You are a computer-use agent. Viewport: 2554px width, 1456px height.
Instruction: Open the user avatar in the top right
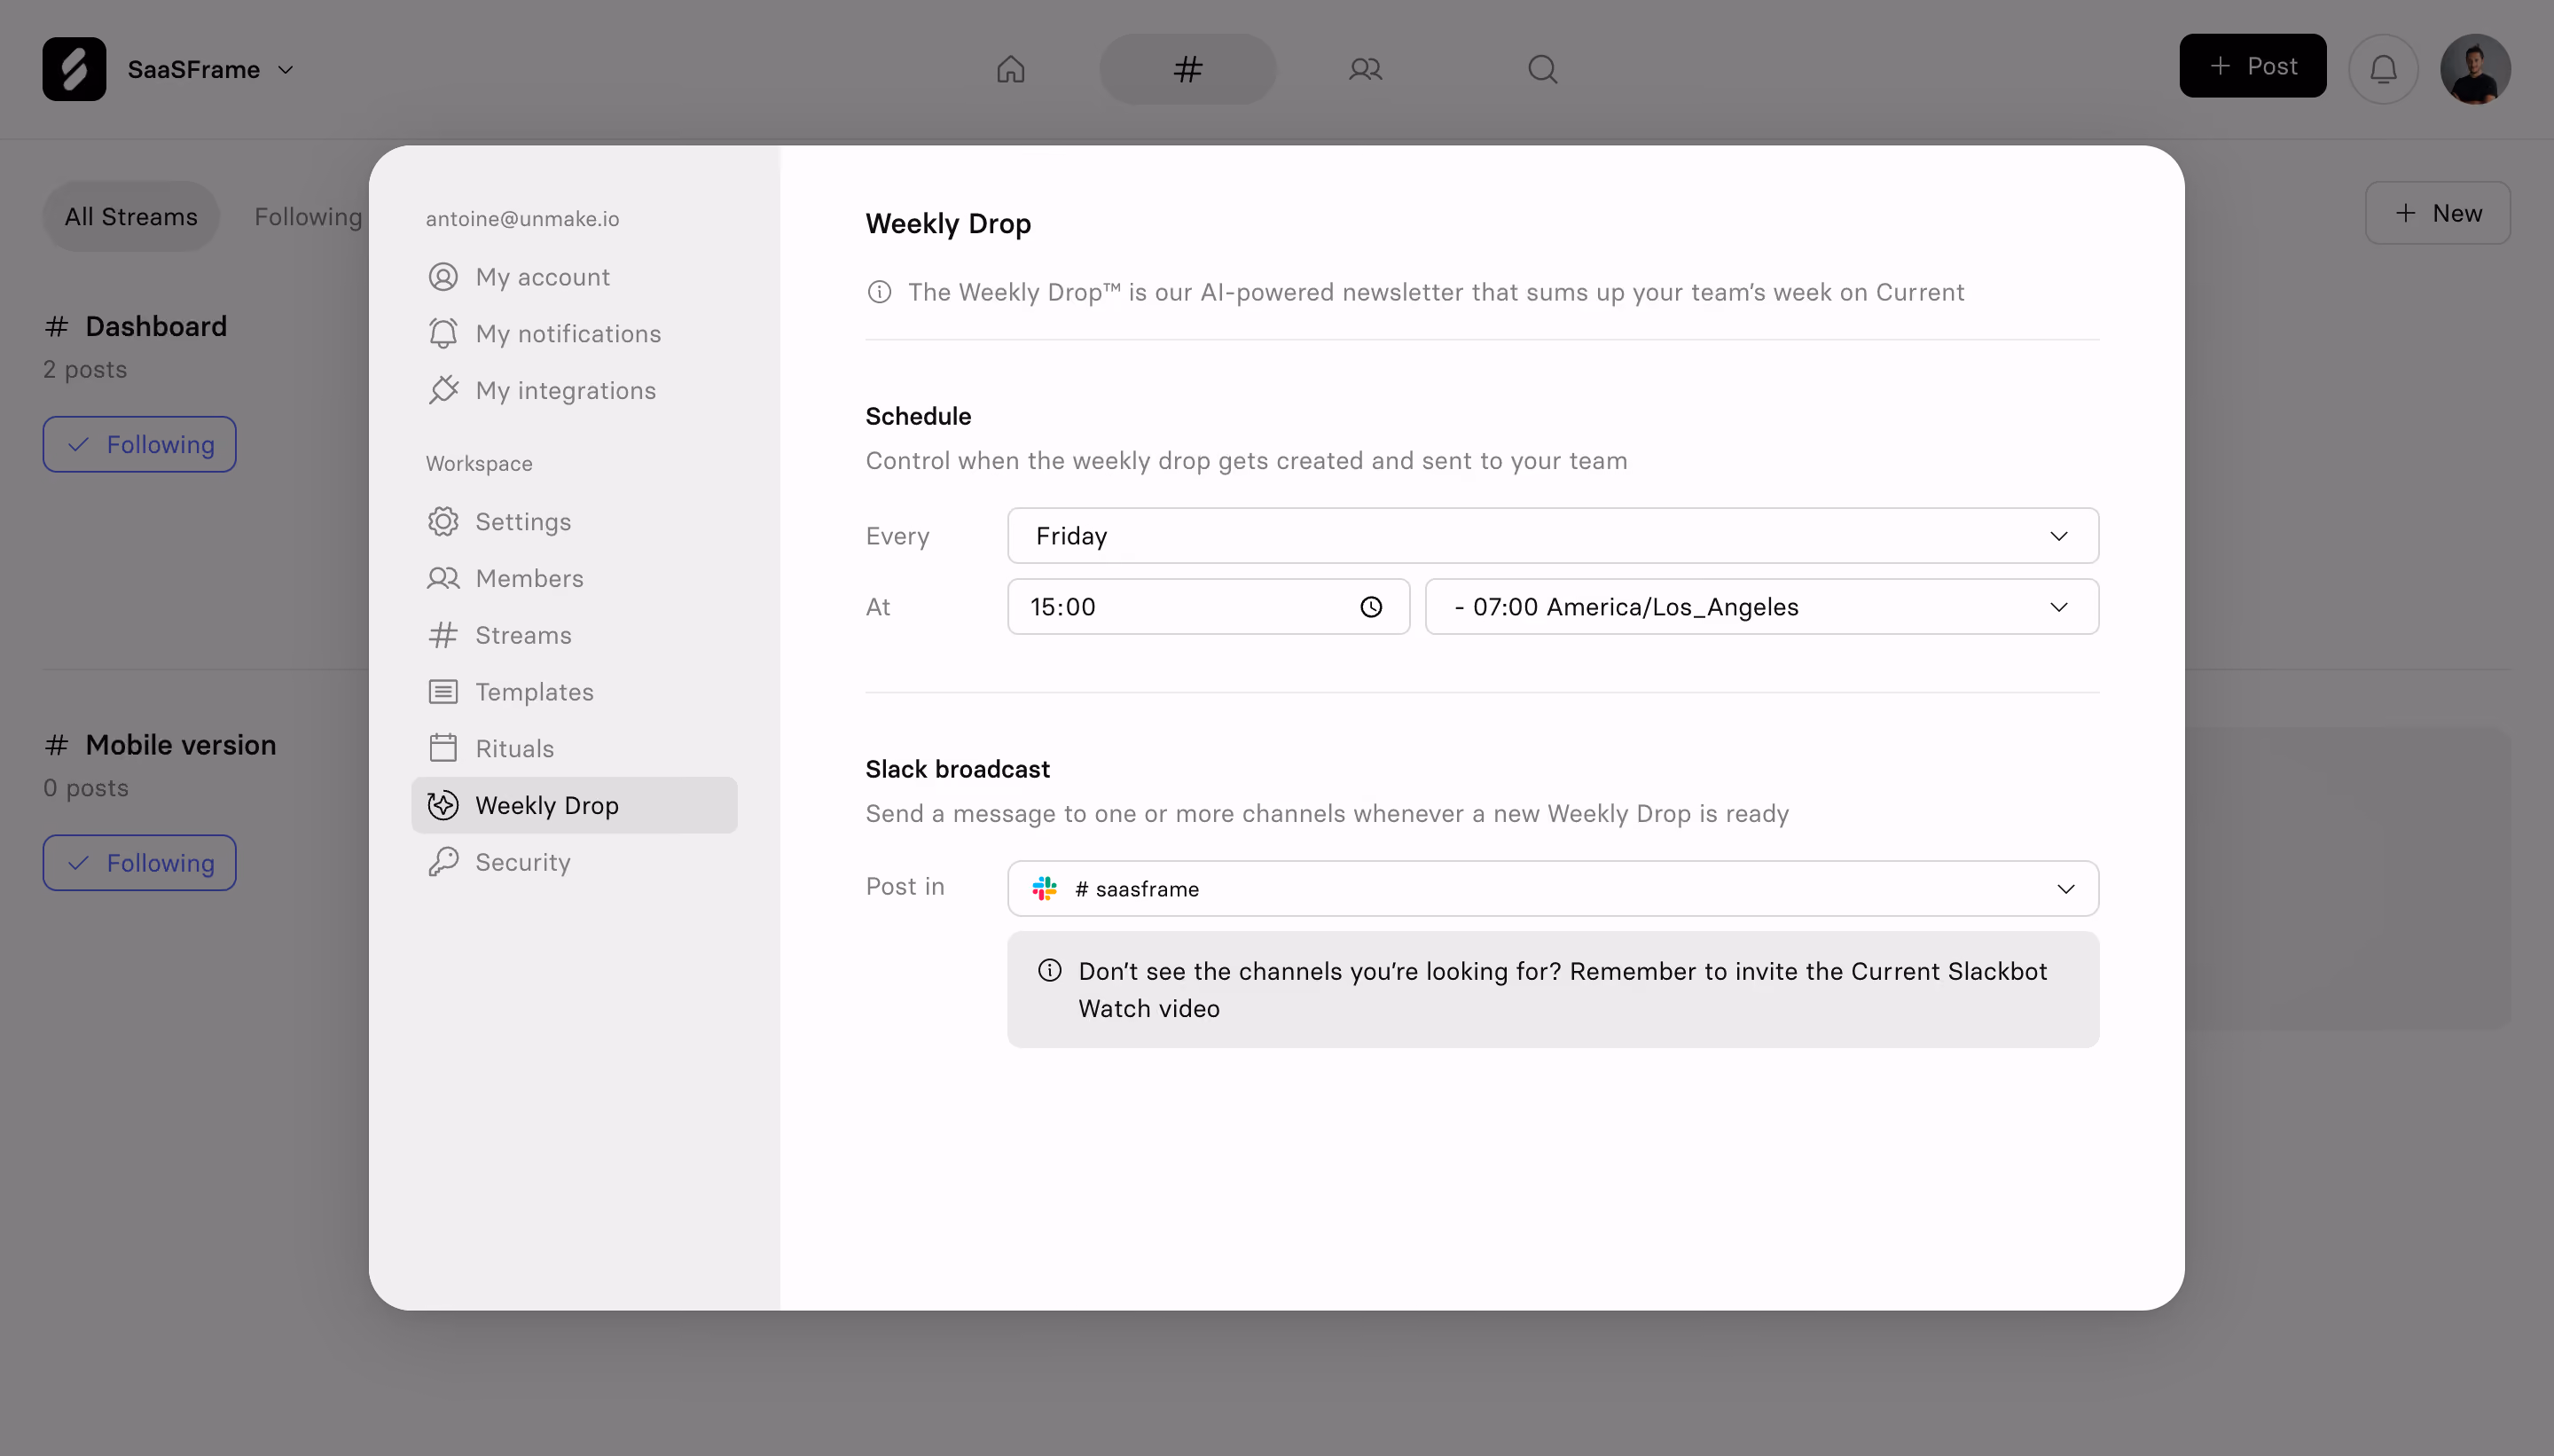pos(2475,69)
